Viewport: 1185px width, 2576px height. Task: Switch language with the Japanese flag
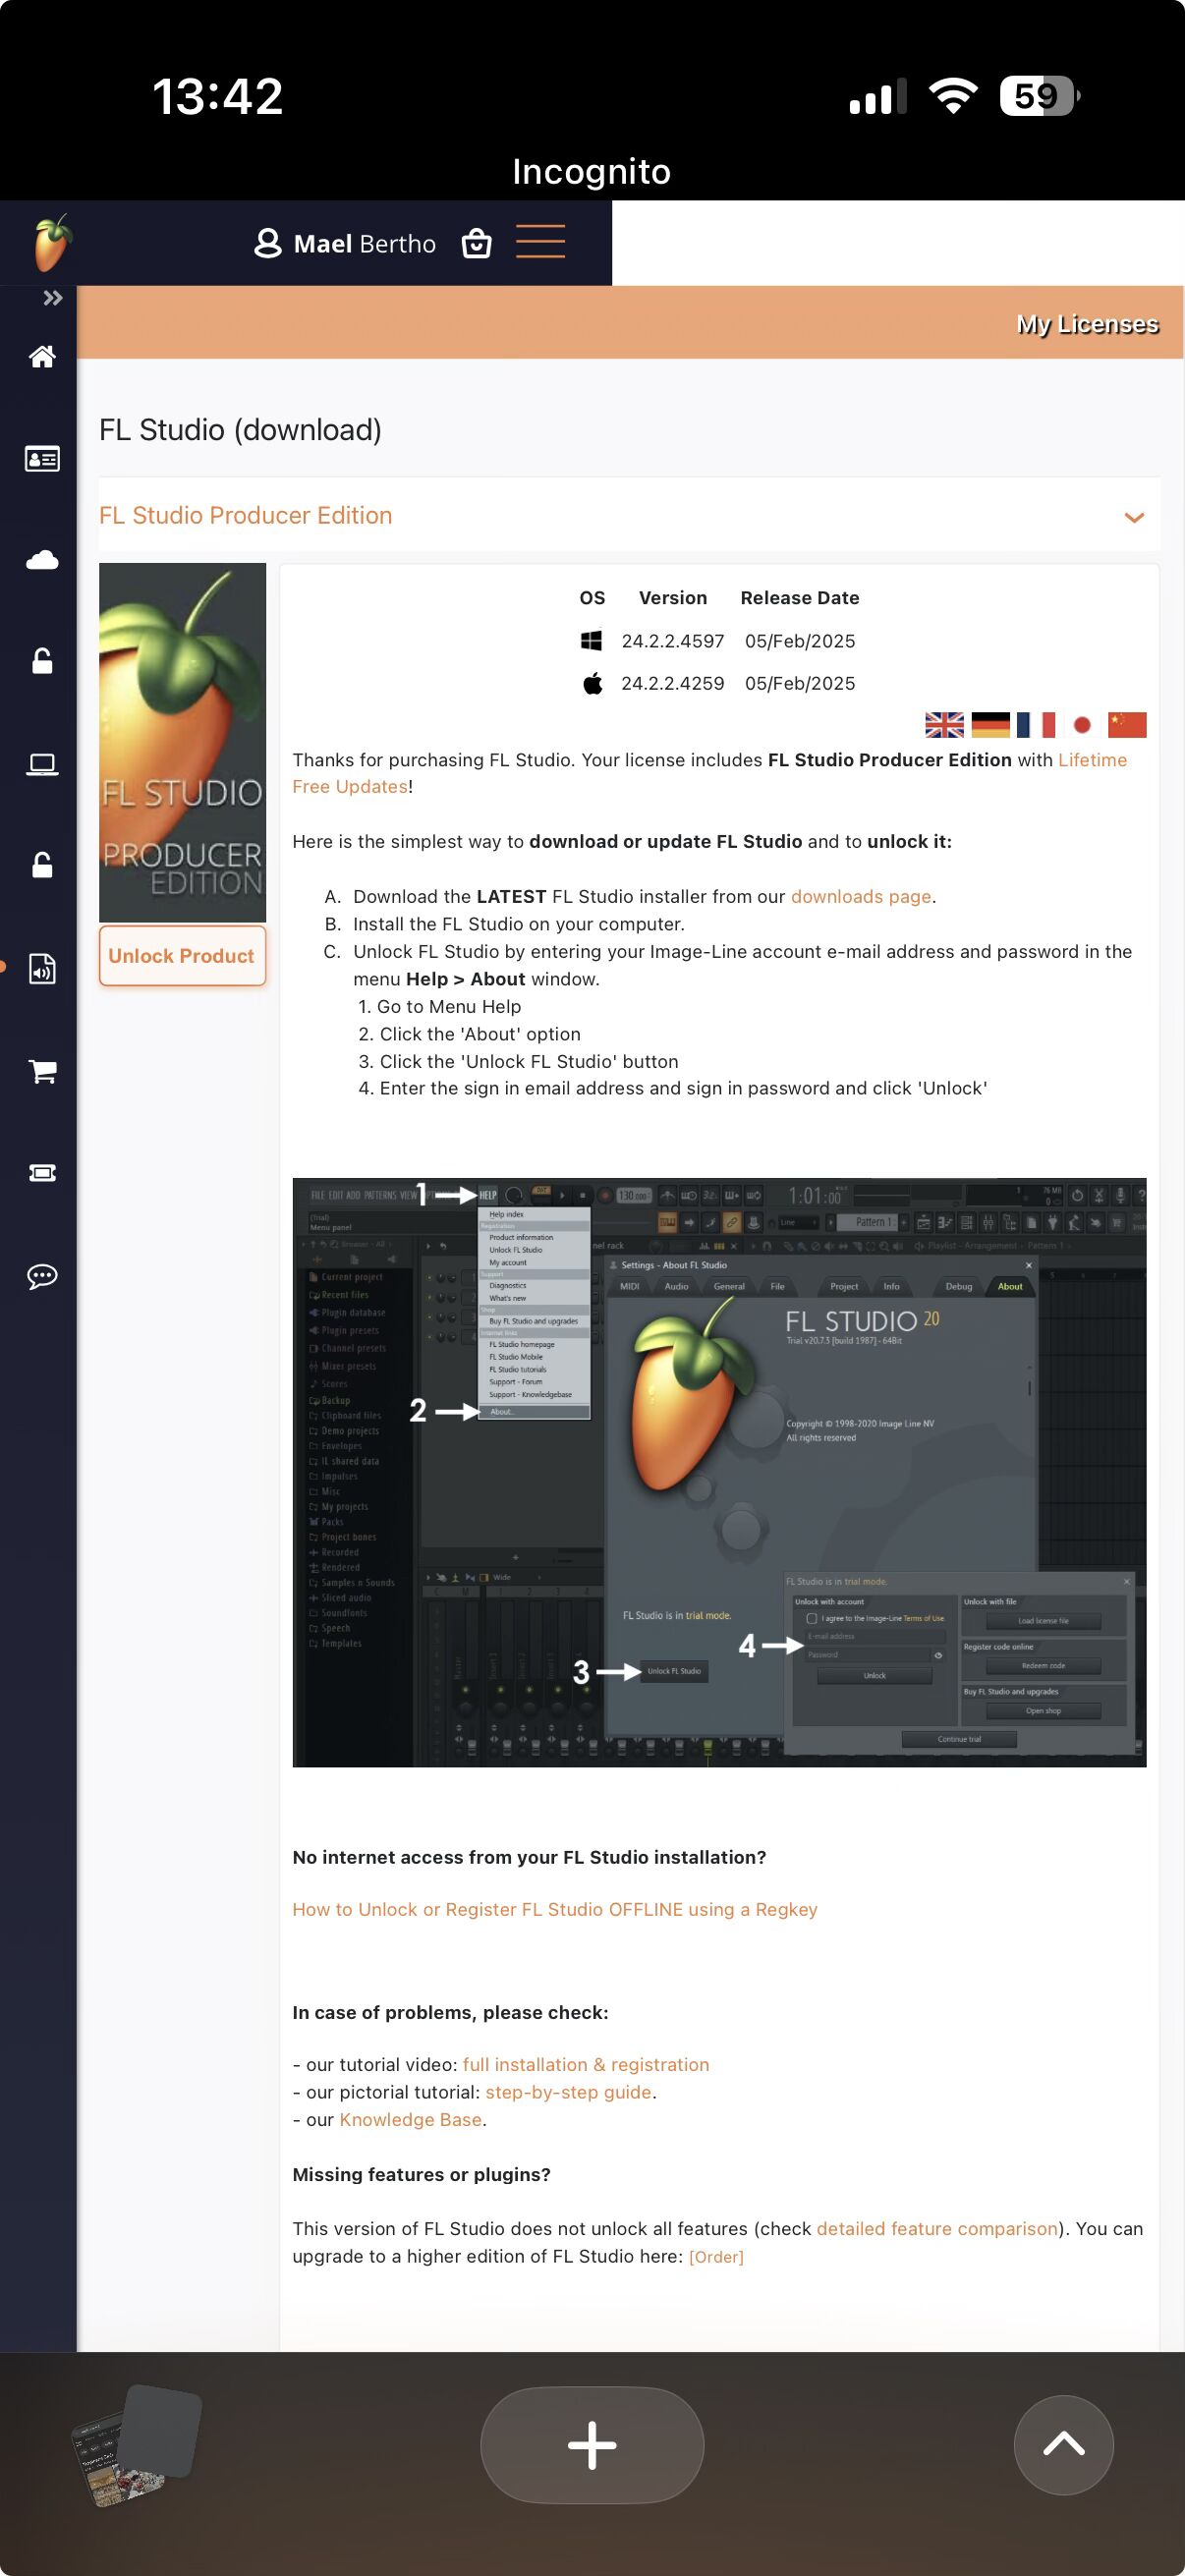coord(1081,725)
